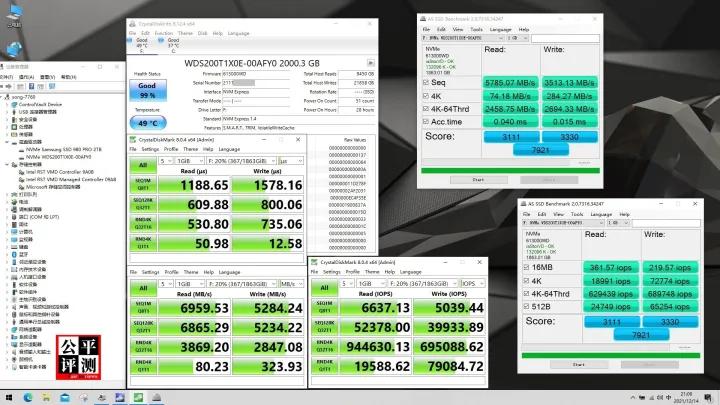The image size is (720, 405).
Task: Click the taskbar clock showing 21:06
Action: [x=687, y=398]
